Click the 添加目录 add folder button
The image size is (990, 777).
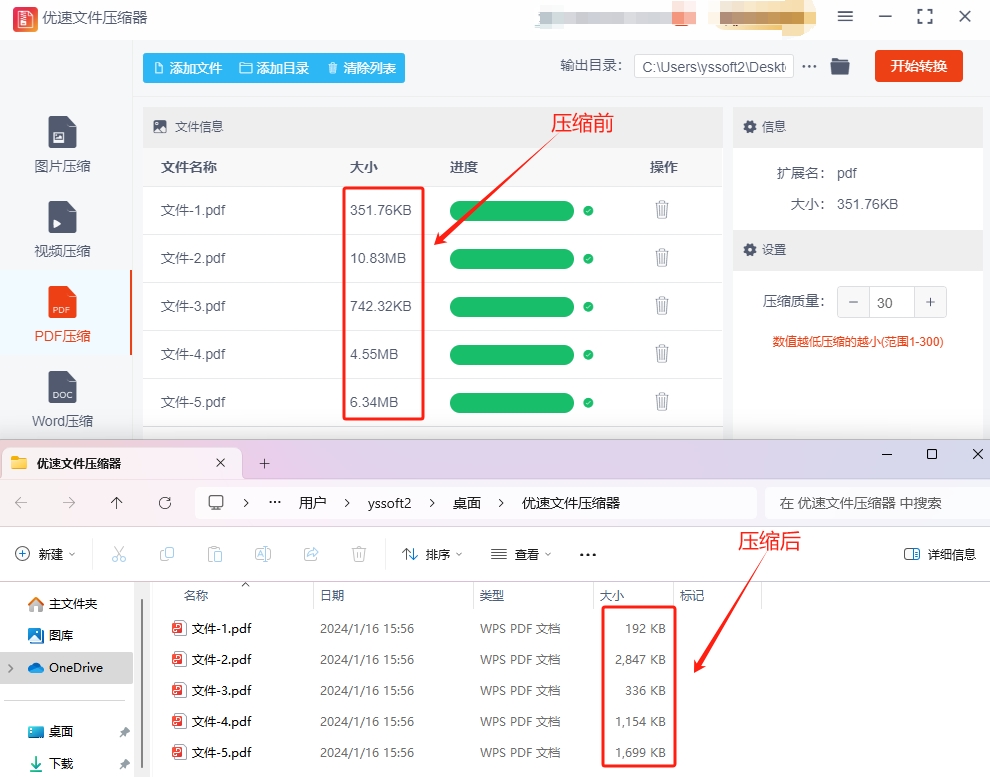click(x=274, y=68)
